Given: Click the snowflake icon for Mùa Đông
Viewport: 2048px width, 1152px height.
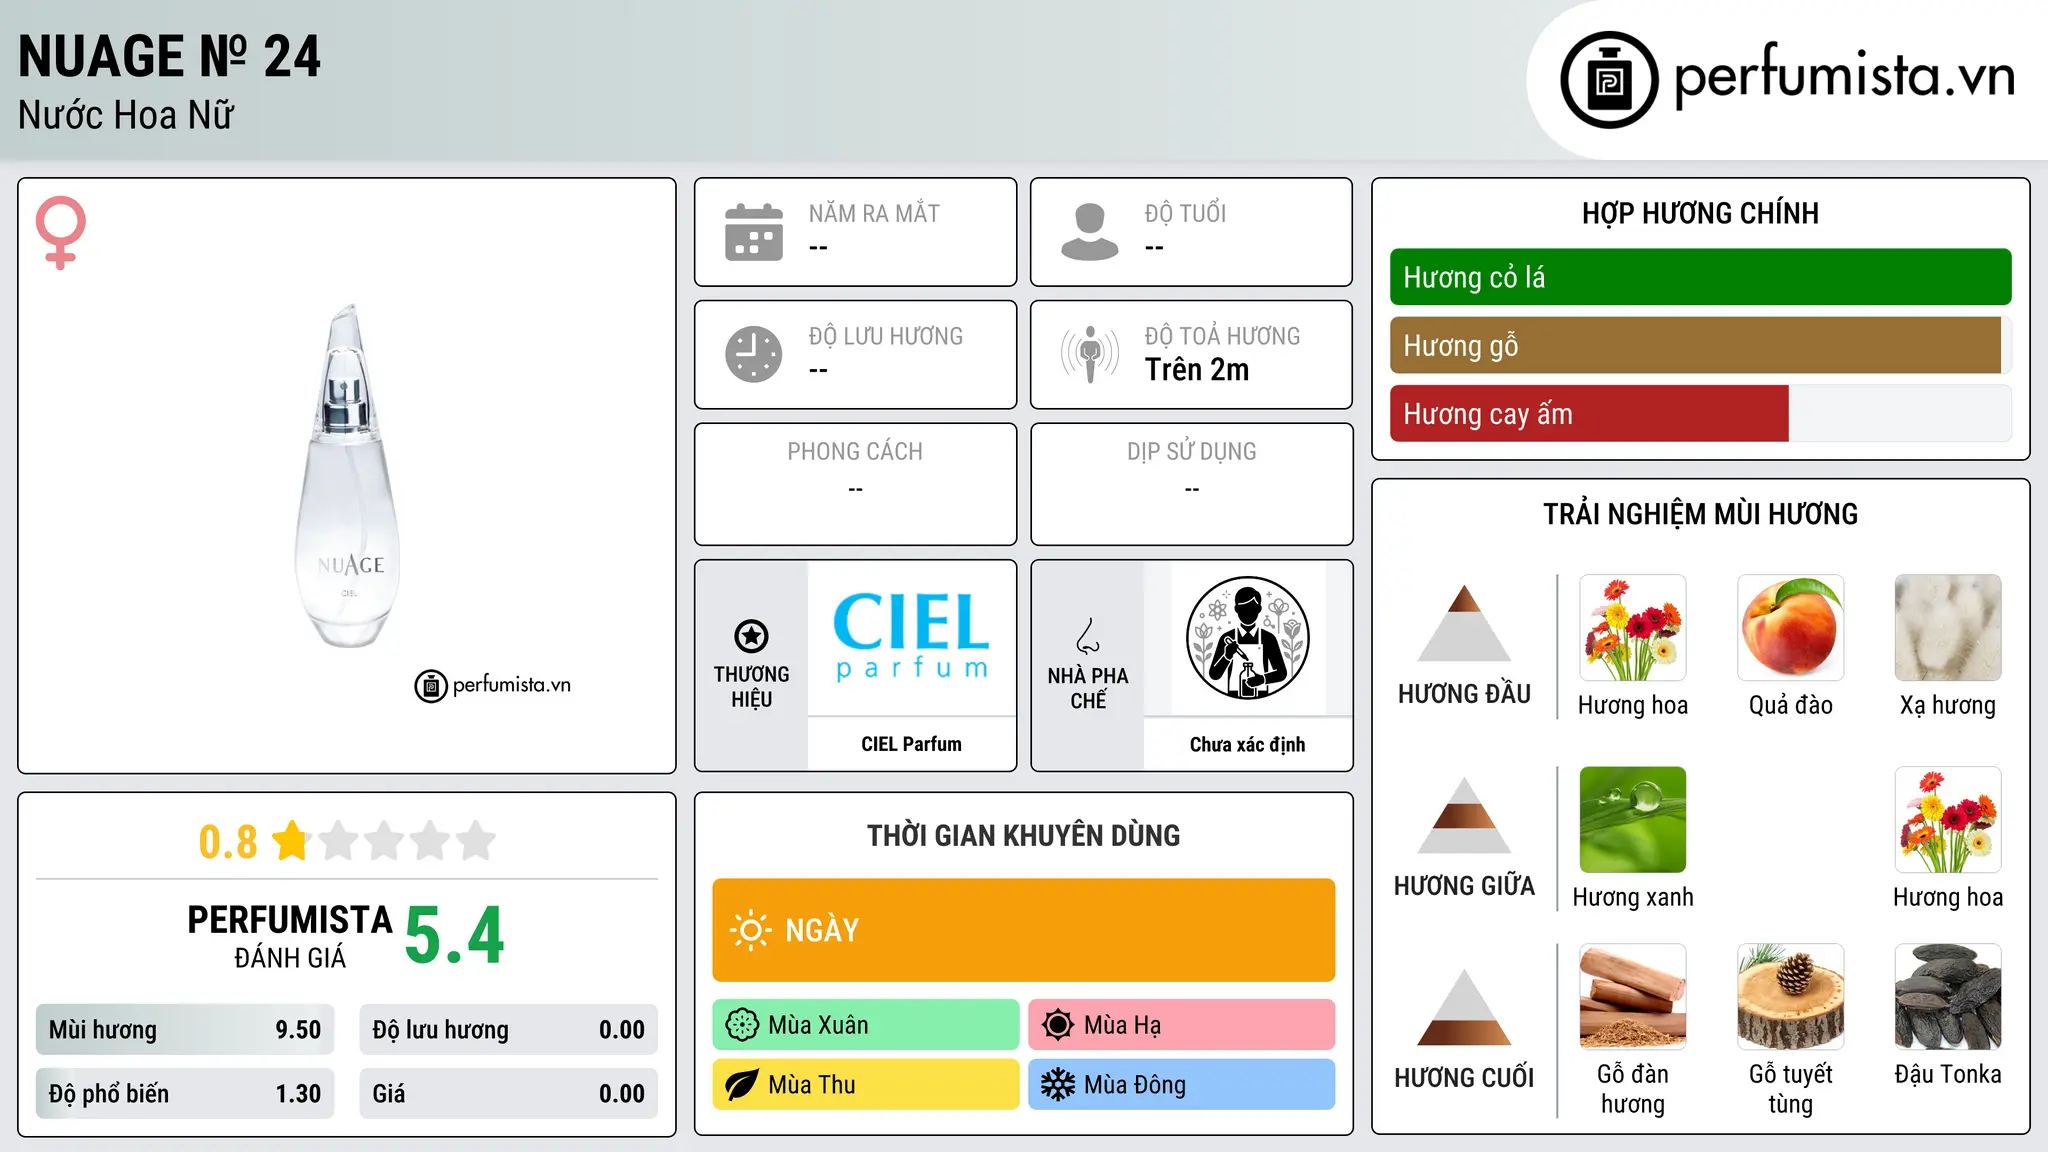Looking at the screenshot, I should click(1058, 1085).
